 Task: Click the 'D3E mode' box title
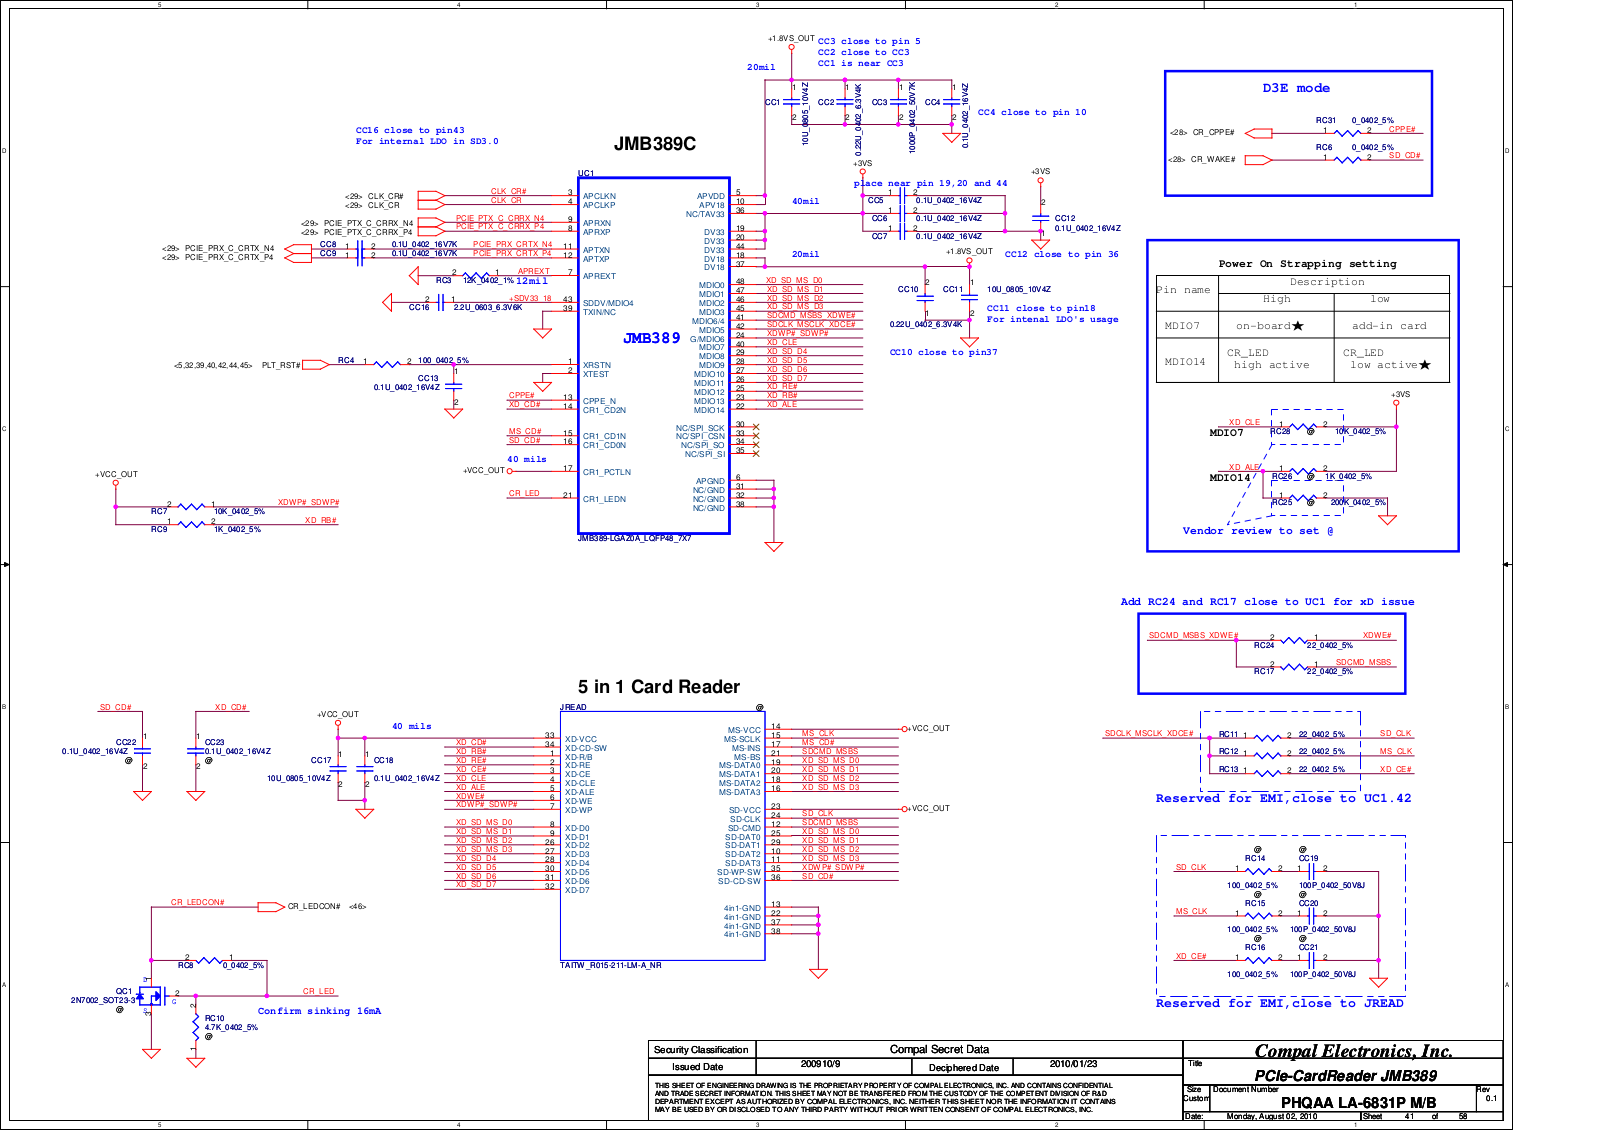point(1295,88)
